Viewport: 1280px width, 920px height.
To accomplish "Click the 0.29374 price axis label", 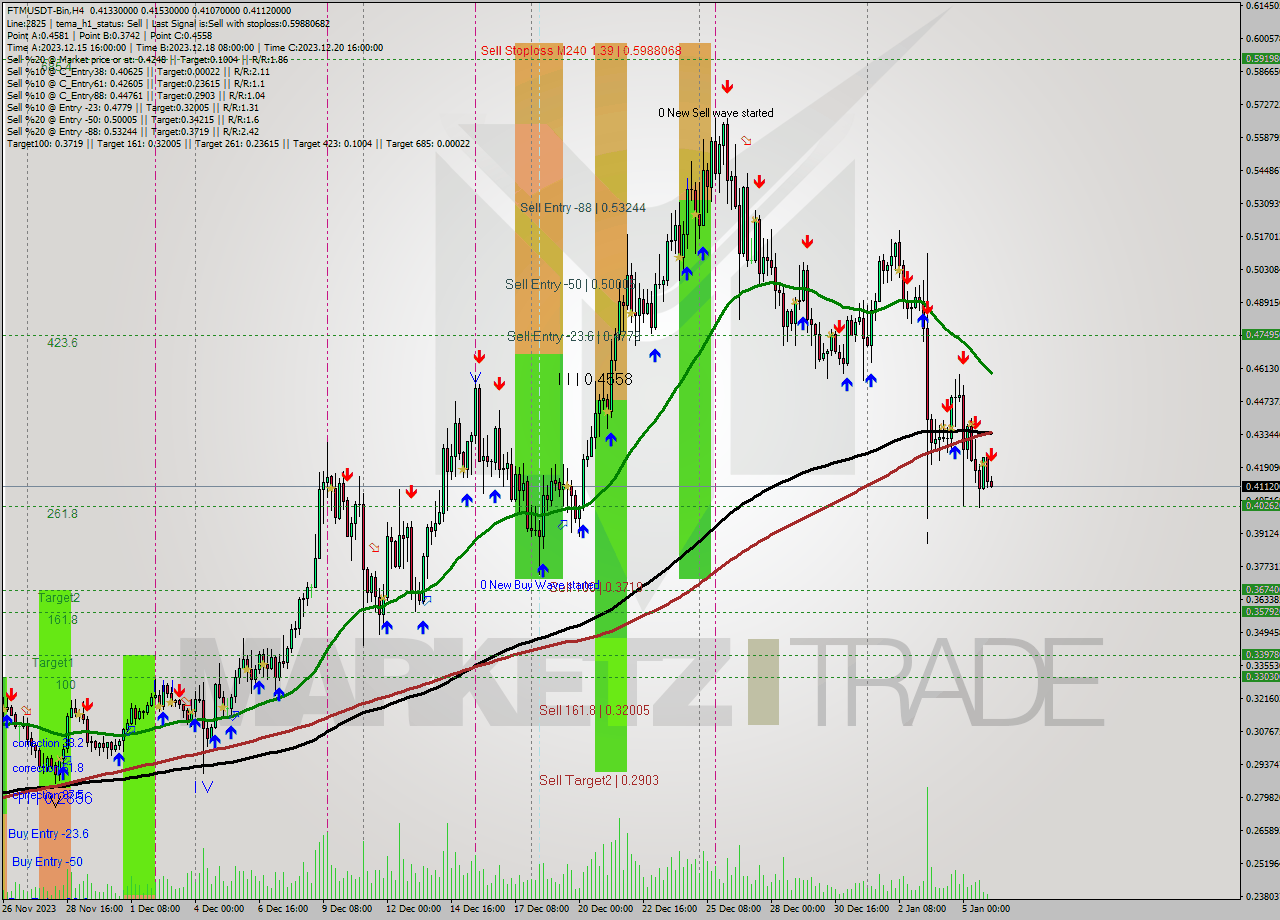I will (1262, 764).
